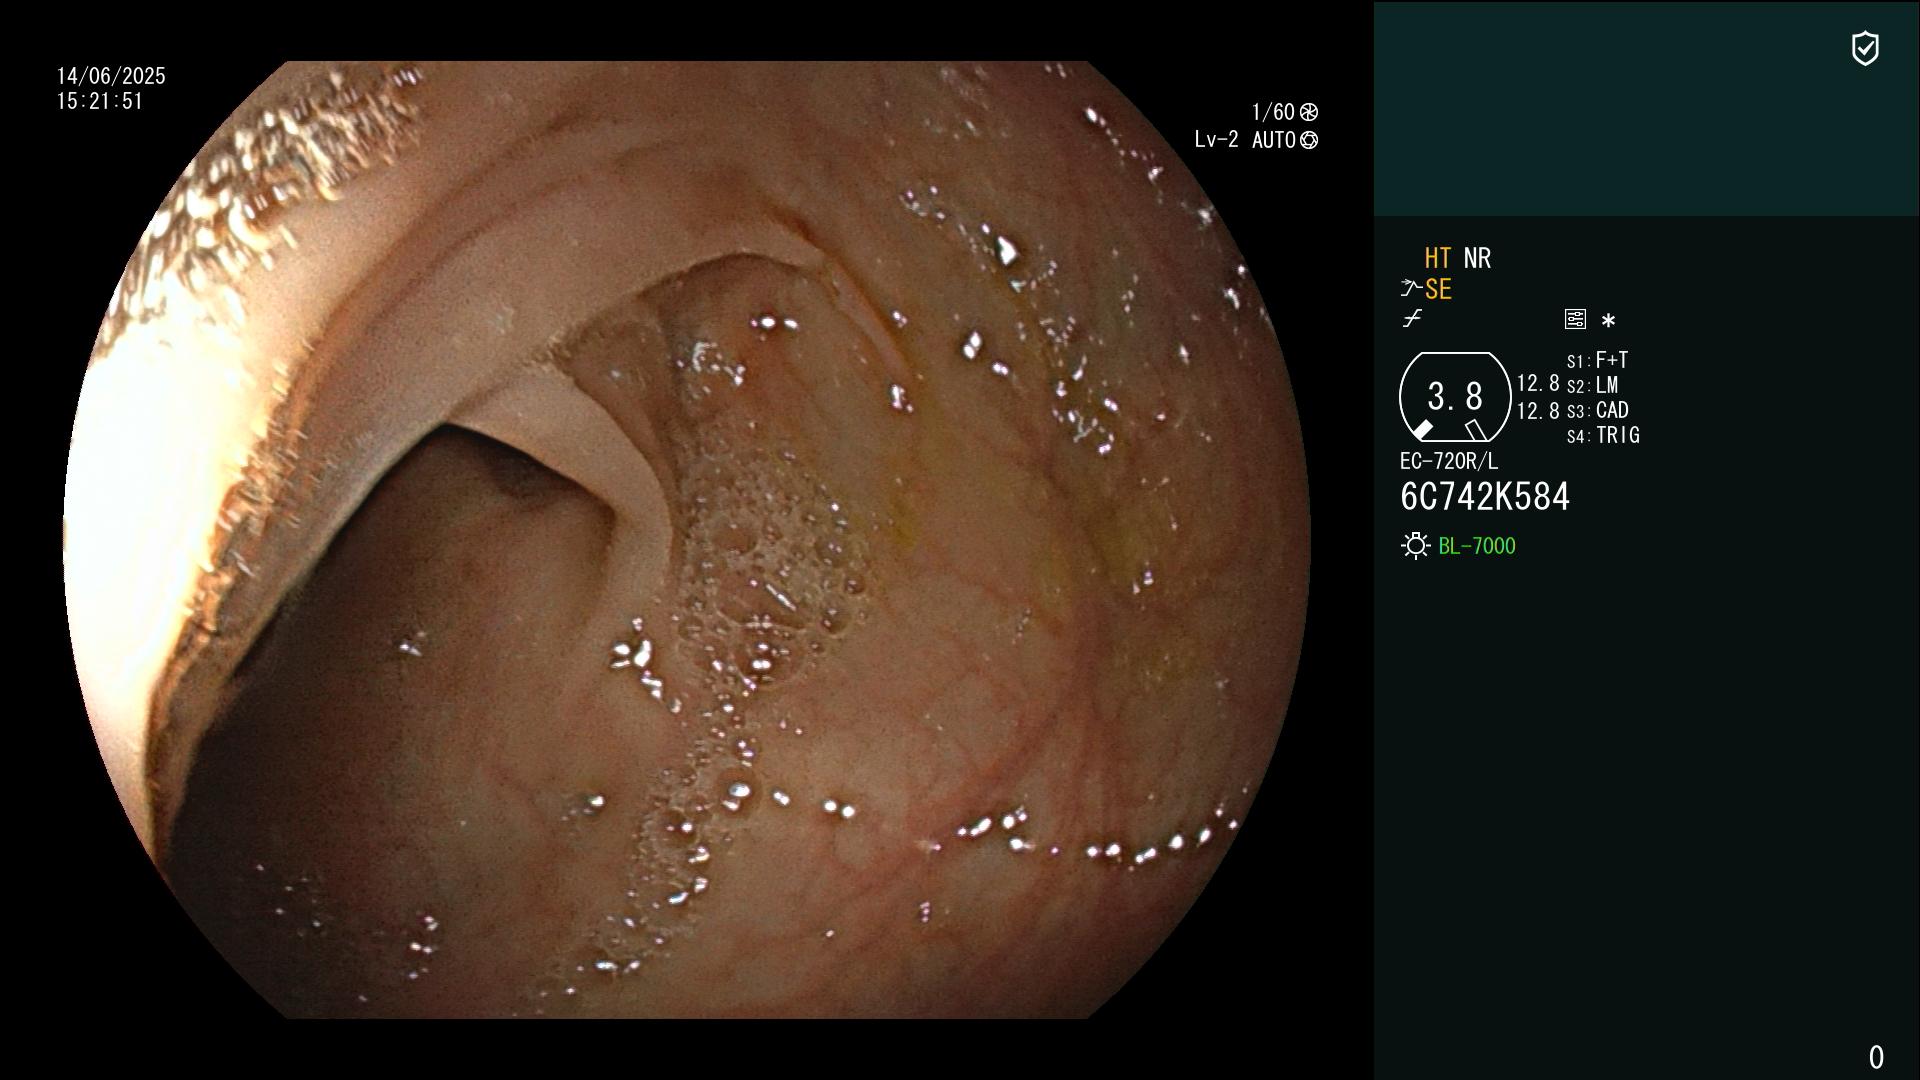Image resolution: width=1920 pixels, height=1080 pixels.
Task: Click the Lv-2 AUTO brightness text
Action: pos(1245,140)
